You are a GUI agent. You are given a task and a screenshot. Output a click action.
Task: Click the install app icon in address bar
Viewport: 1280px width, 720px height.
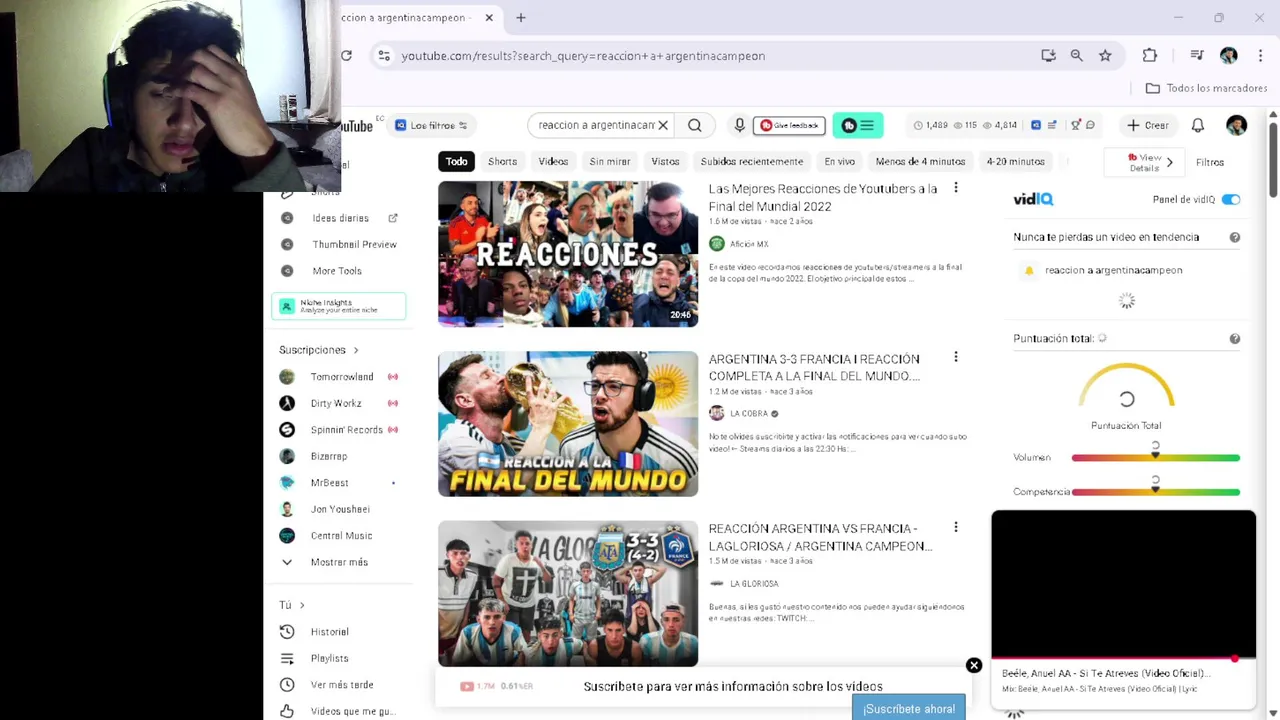[1048, 56]
